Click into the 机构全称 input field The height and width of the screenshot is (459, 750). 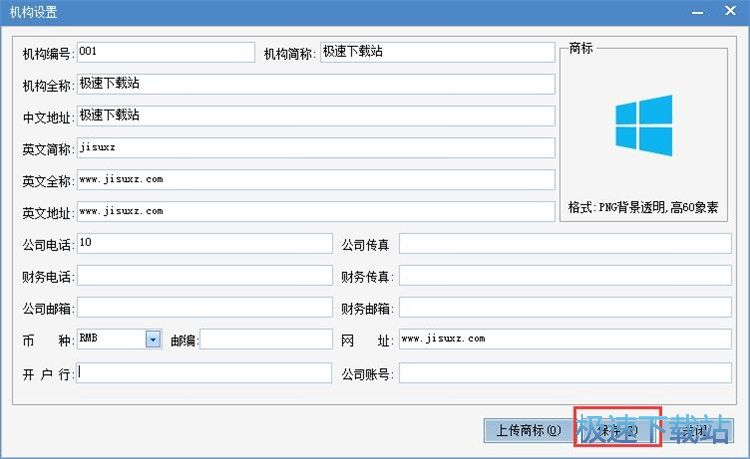click(316, 84)
